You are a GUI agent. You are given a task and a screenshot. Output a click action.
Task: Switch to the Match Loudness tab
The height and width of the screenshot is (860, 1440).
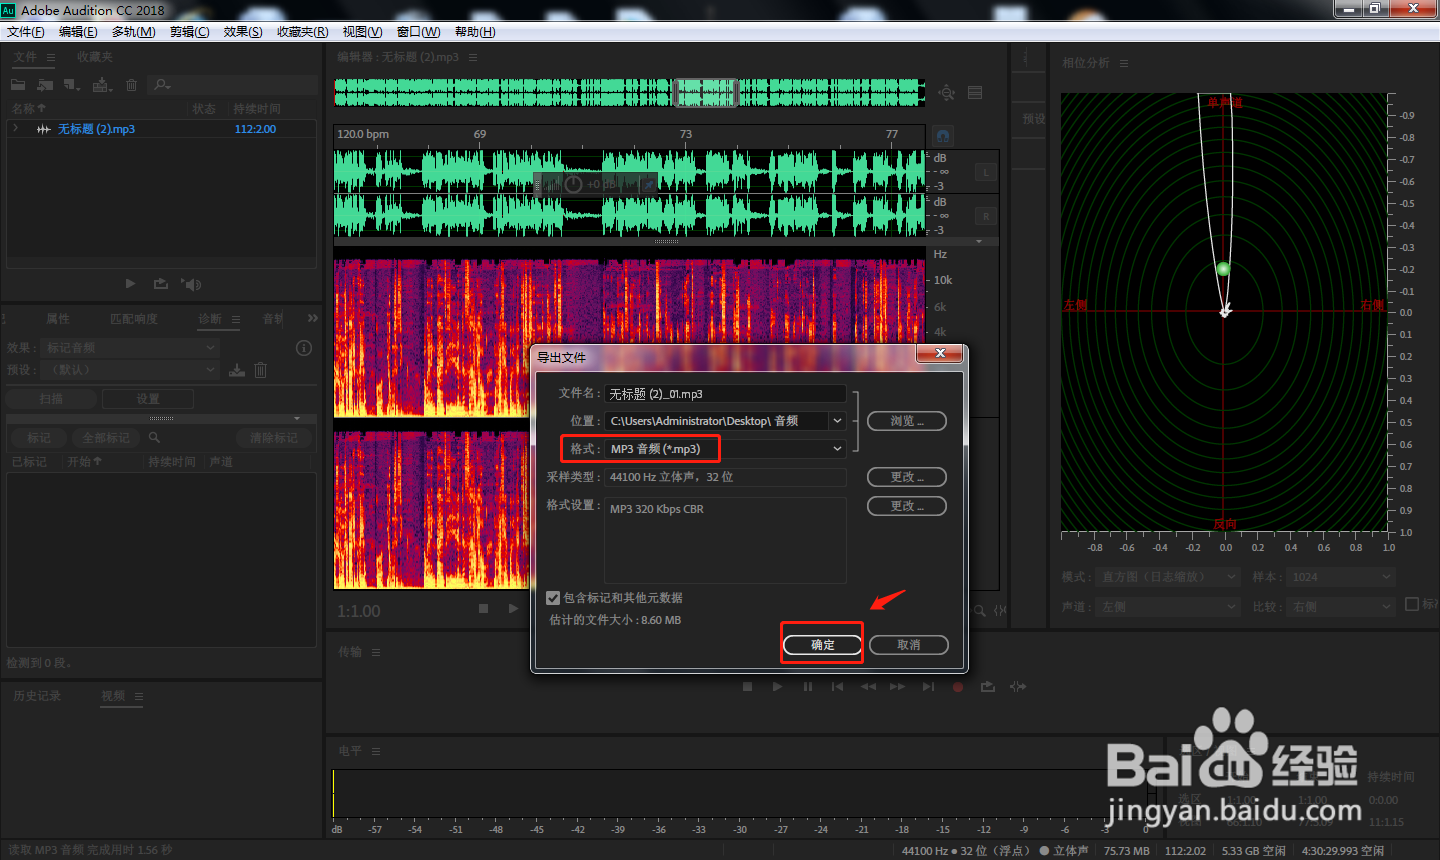pyautogui.click(x=134, y=319)
